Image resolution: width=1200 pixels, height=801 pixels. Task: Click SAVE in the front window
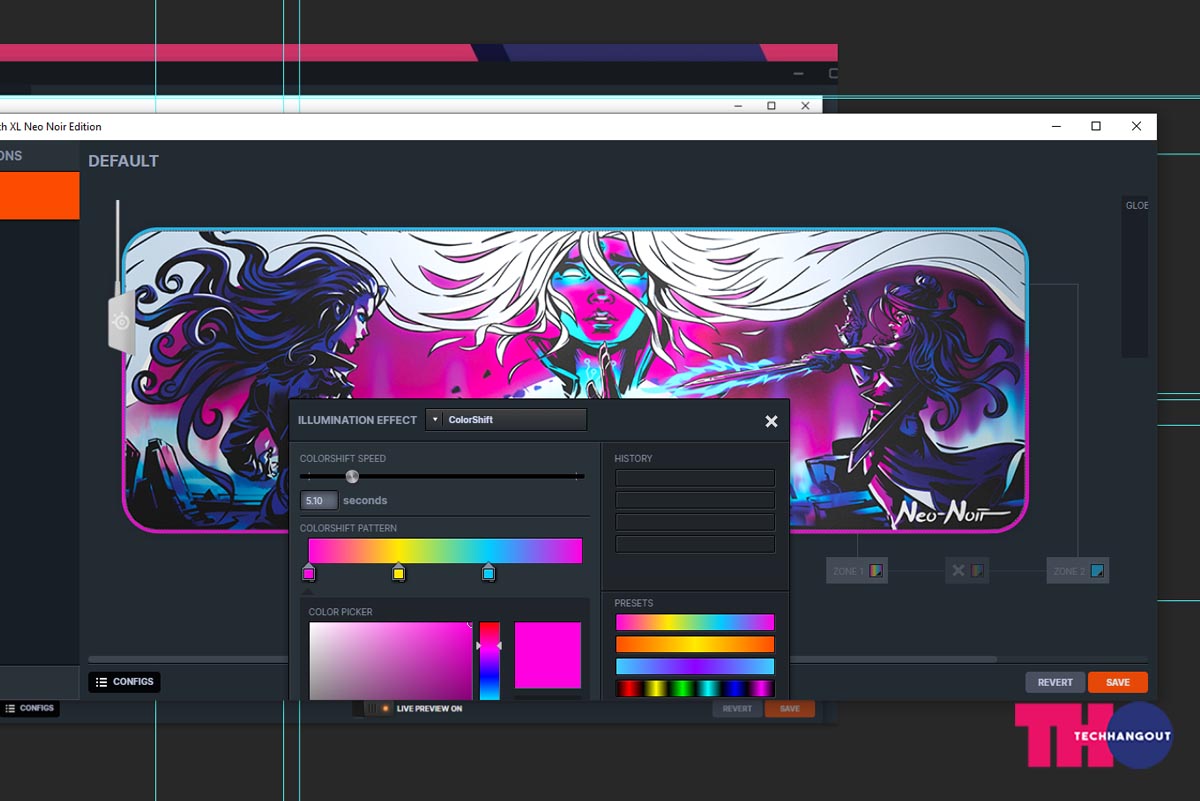pos(1118,682)
